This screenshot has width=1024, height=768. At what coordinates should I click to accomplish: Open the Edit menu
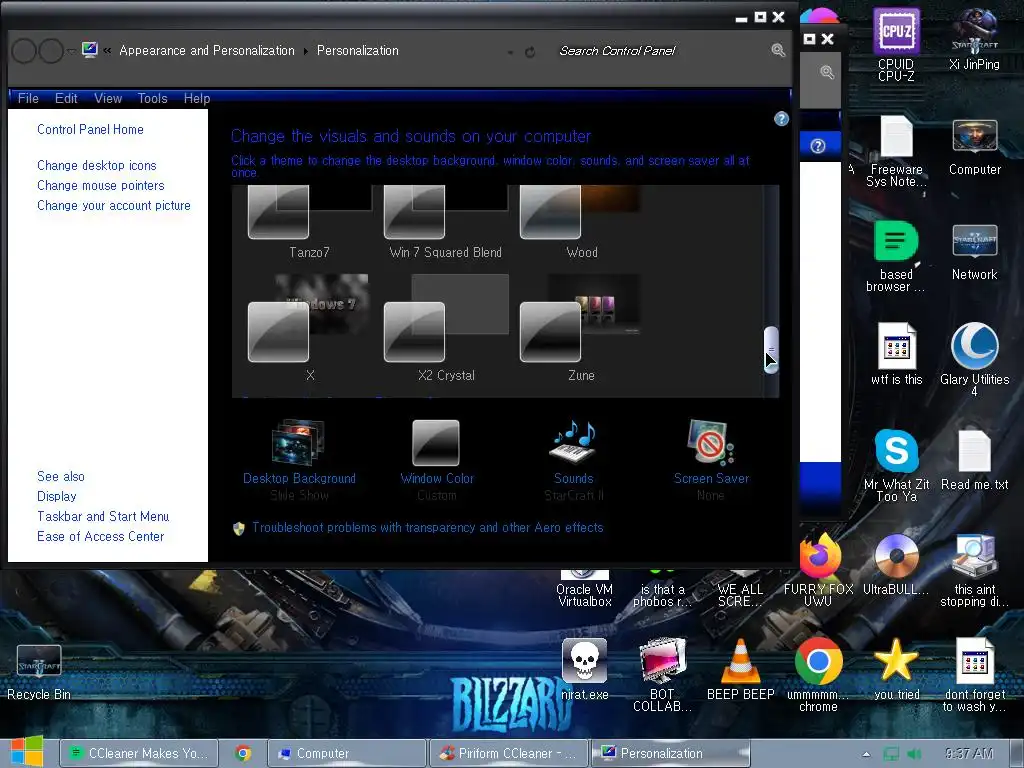tap(66, 99)
